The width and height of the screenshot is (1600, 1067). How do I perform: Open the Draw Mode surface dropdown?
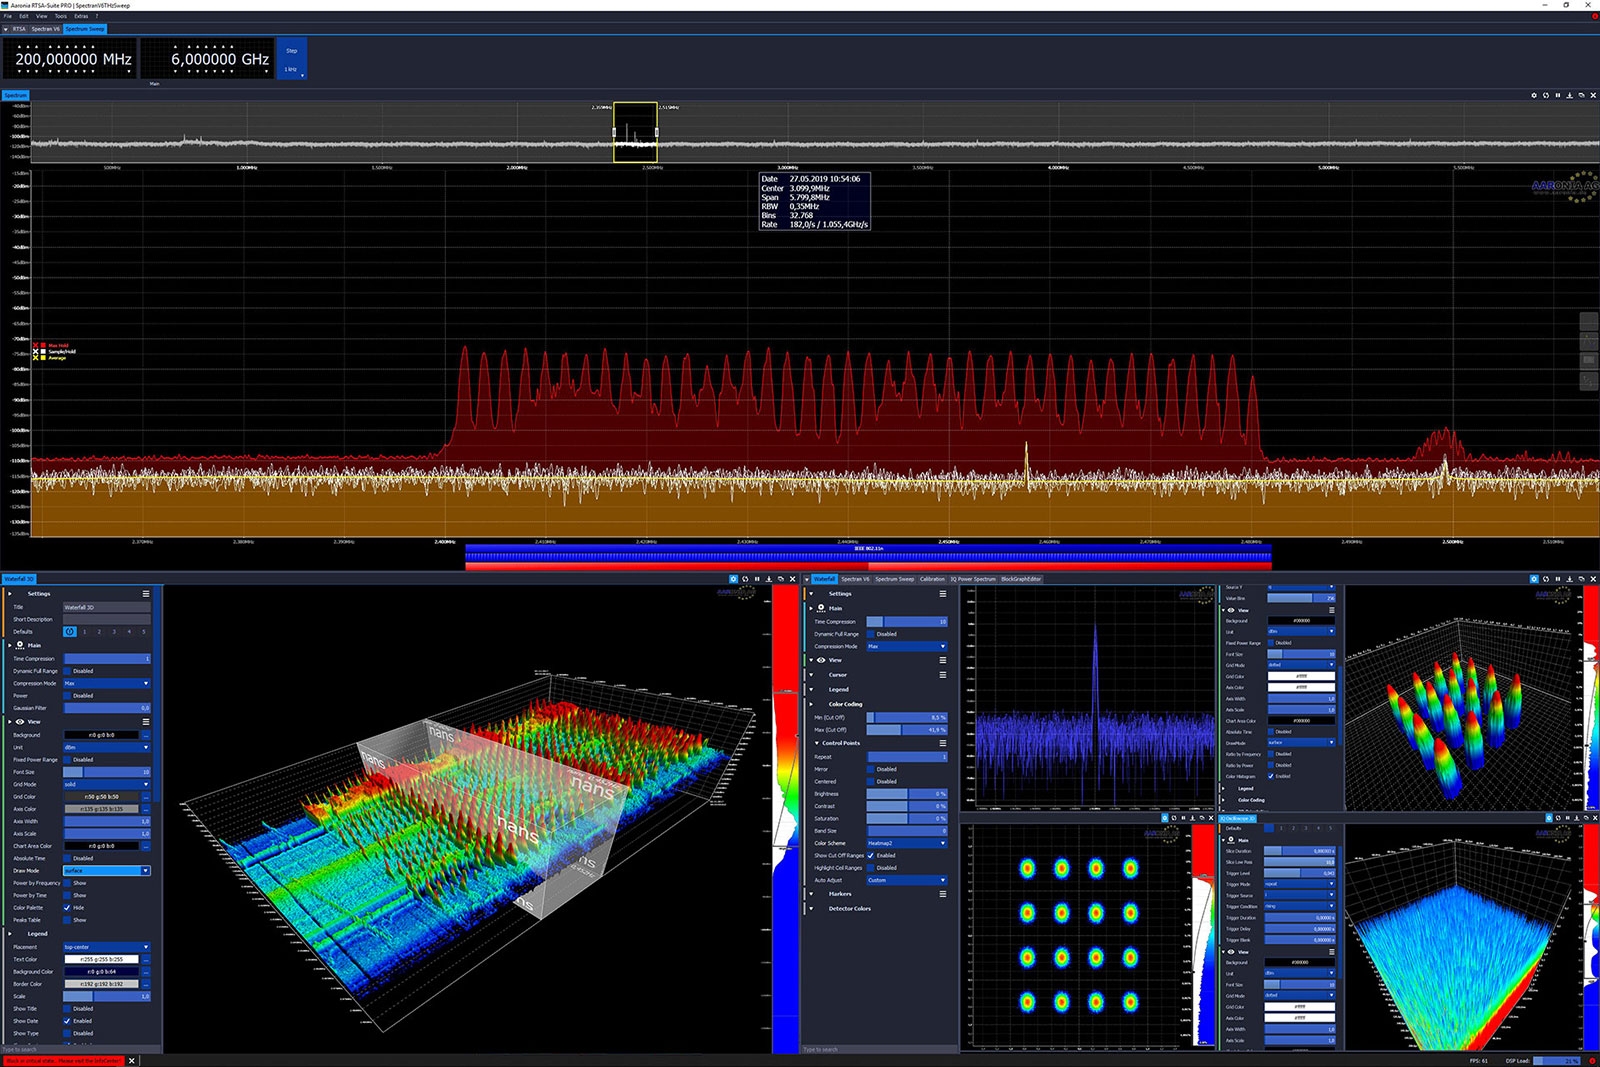pyautogui.click(x=106, y=871)
